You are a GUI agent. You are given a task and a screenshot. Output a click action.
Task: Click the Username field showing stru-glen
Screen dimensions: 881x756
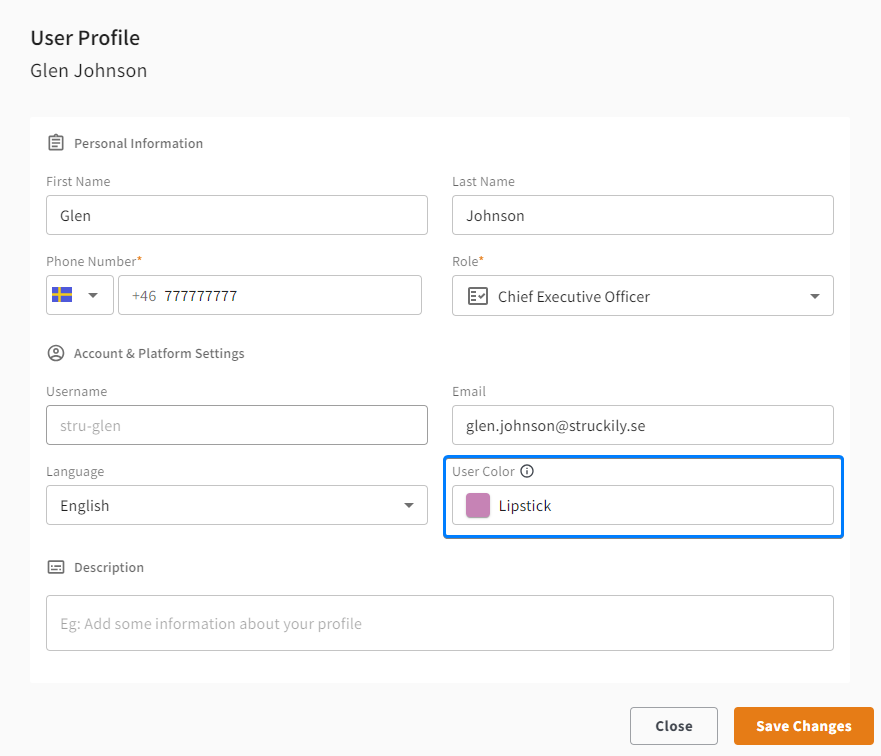point(237,425)
